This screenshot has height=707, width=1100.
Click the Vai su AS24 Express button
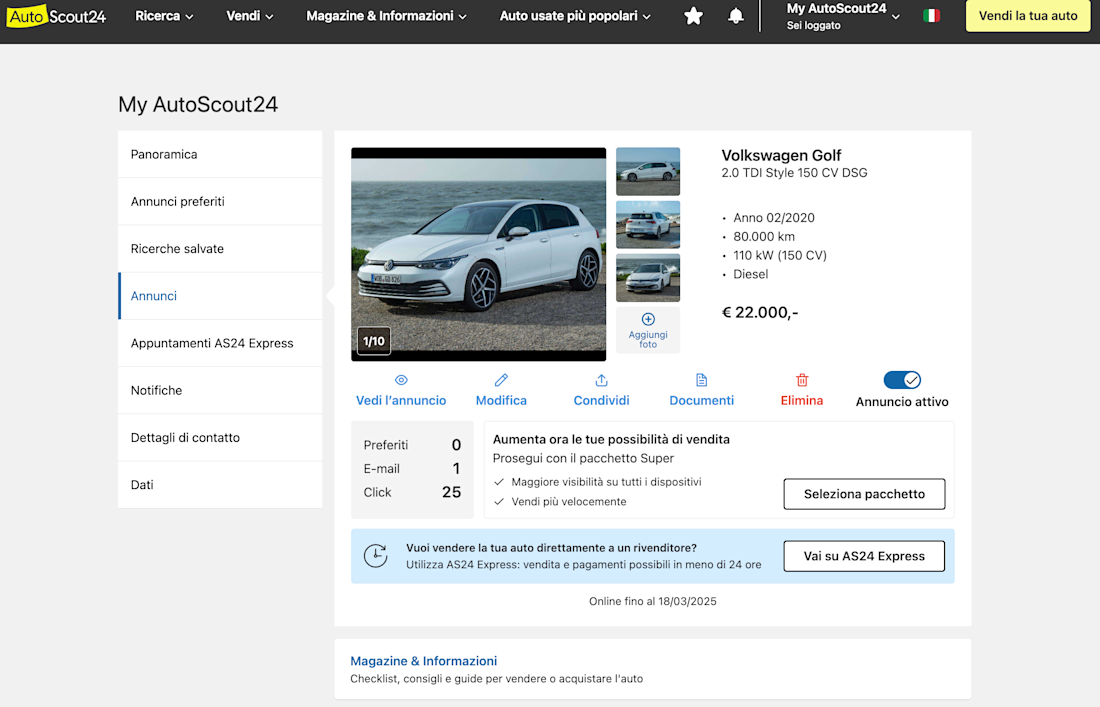click(x=864, y=556)
